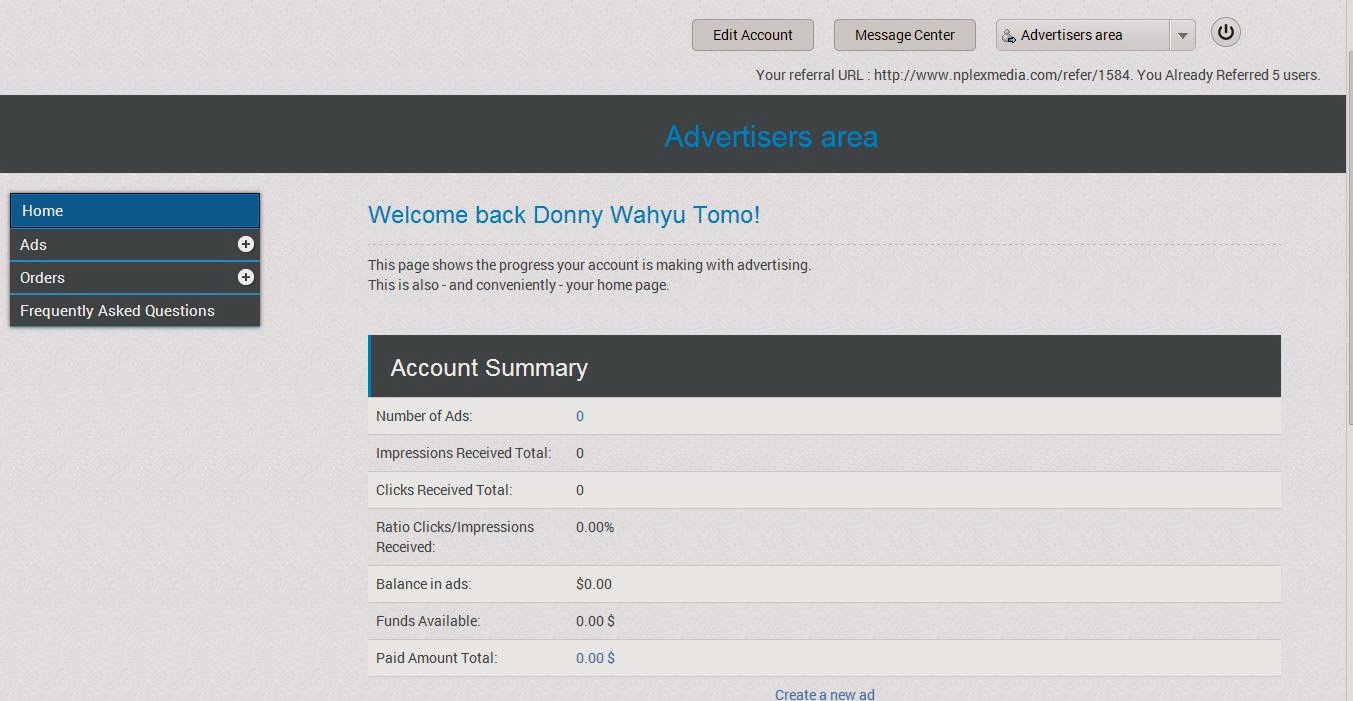Image resolution: width=1353 pixels, height=701 pixels.
Task: Select Ads in the sidebar menu
Action: pos(135,244)
